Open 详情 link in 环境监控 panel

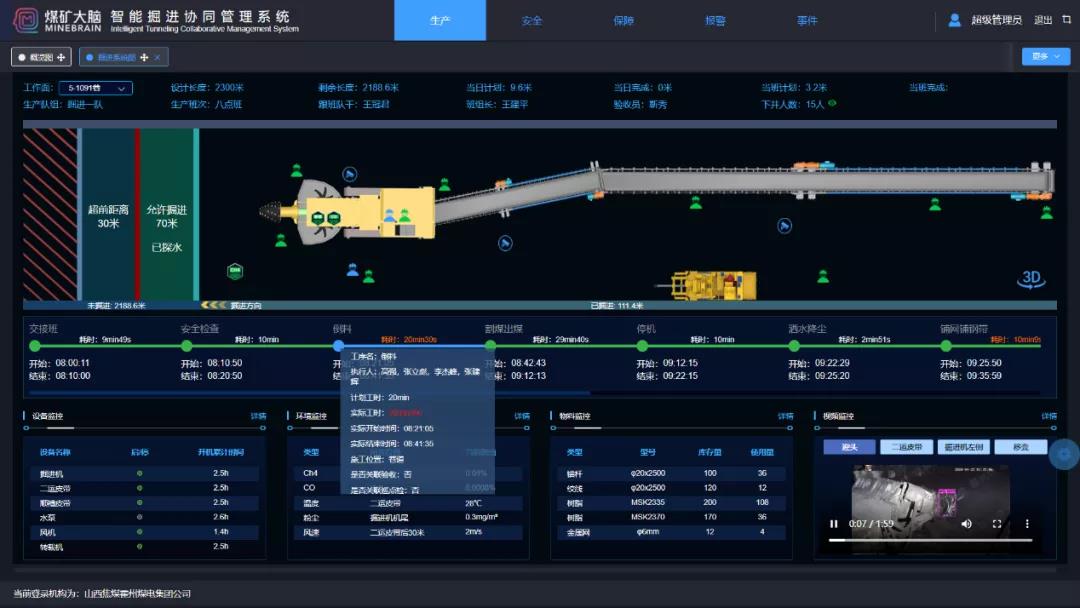point(522,416)
